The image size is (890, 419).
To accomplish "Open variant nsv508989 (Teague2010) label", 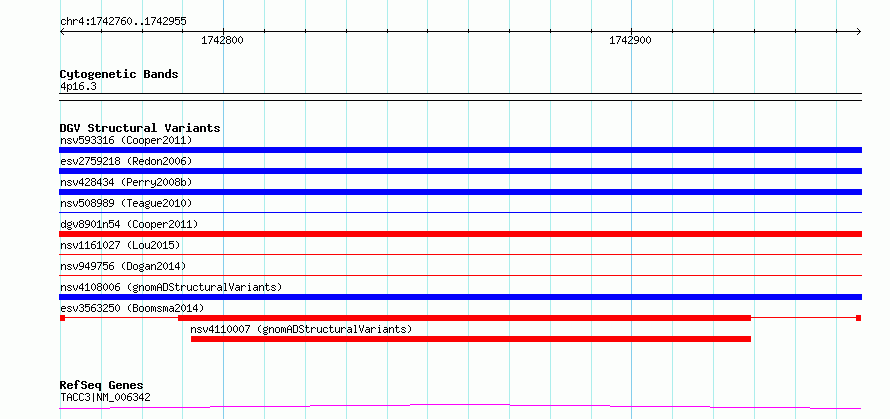I will (126, 203).
